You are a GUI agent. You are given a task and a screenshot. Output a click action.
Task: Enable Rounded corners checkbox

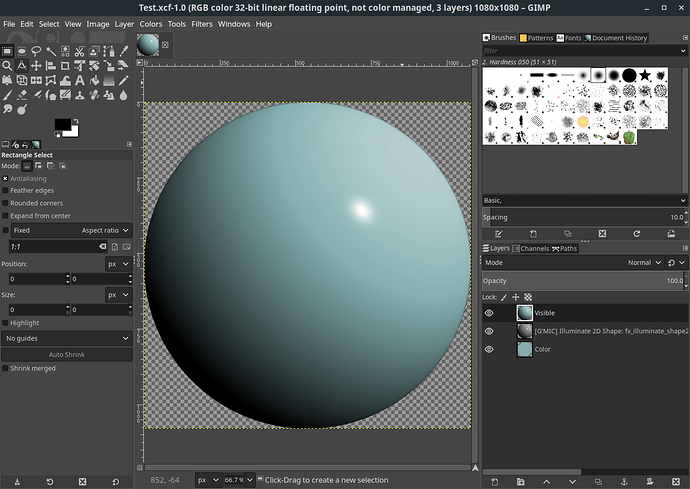click(x=5, y=203)
